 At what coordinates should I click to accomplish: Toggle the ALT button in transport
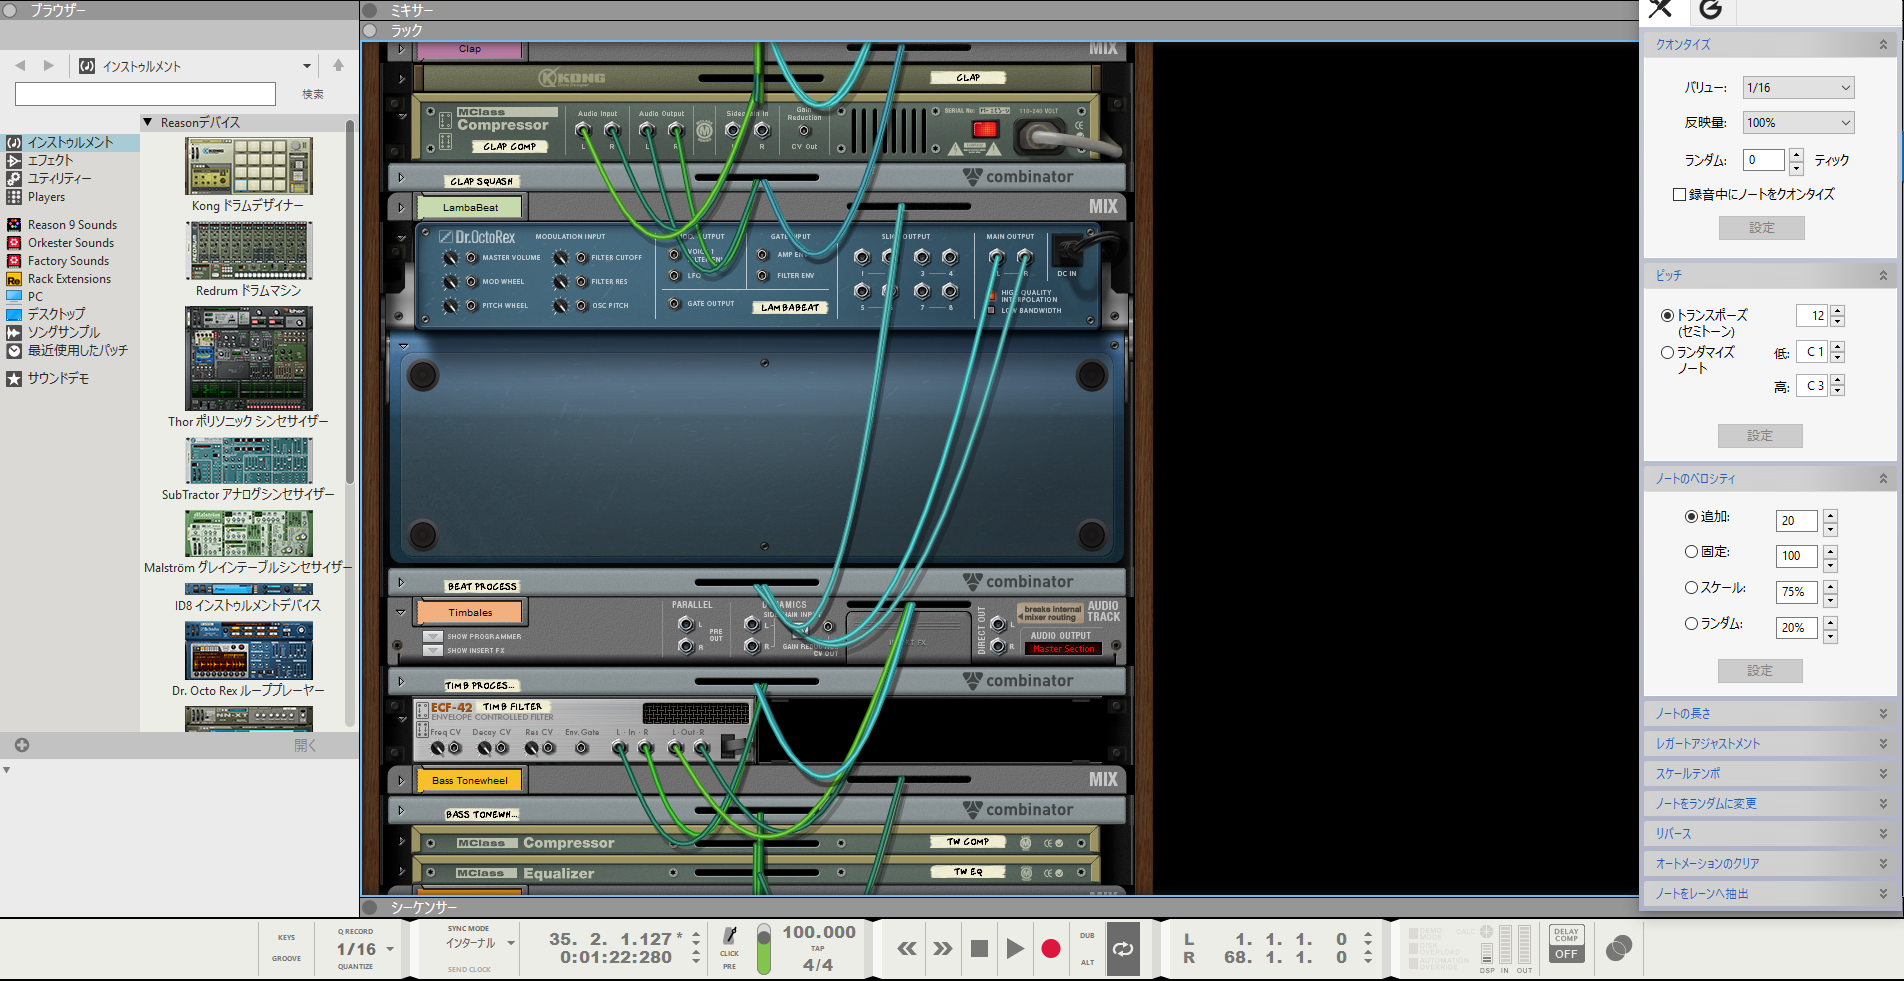point(1087,962)
